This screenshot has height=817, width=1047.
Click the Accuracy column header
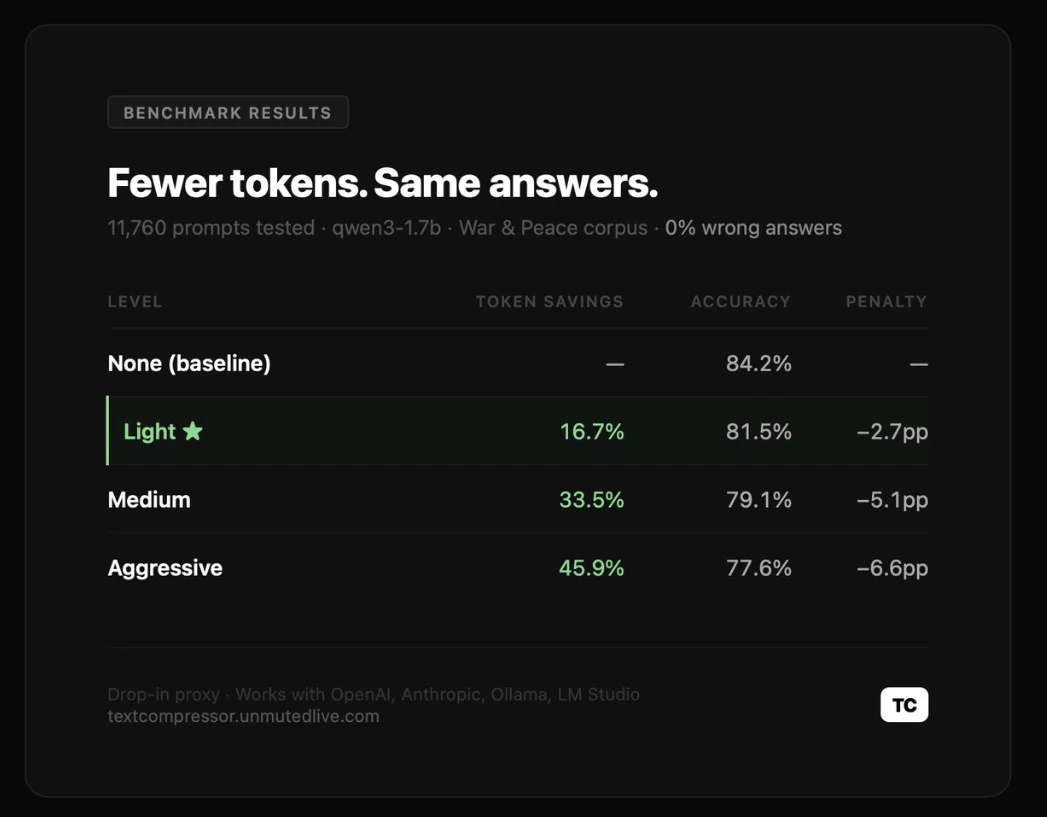[741, 302]
